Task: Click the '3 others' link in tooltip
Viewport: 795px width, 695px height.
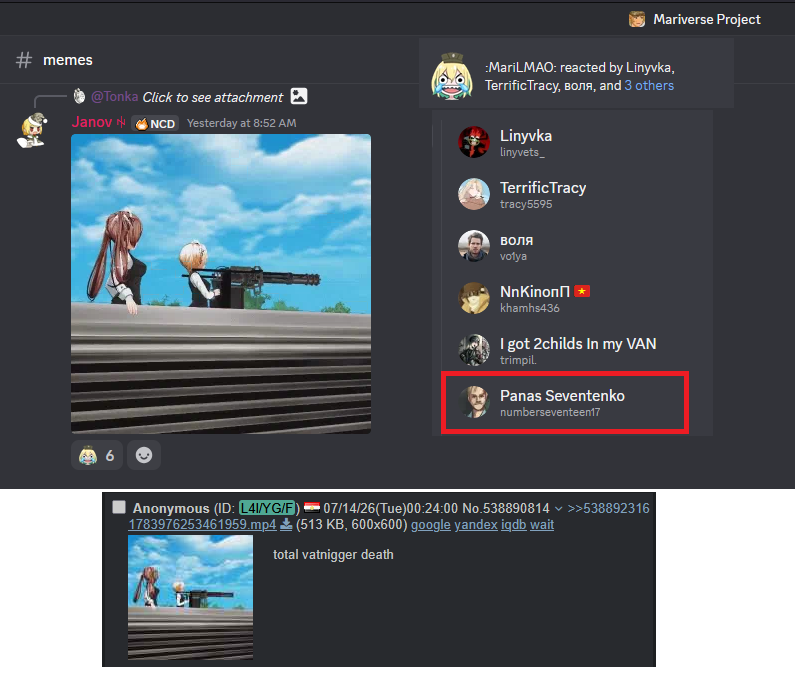Action: pos(649,85)
